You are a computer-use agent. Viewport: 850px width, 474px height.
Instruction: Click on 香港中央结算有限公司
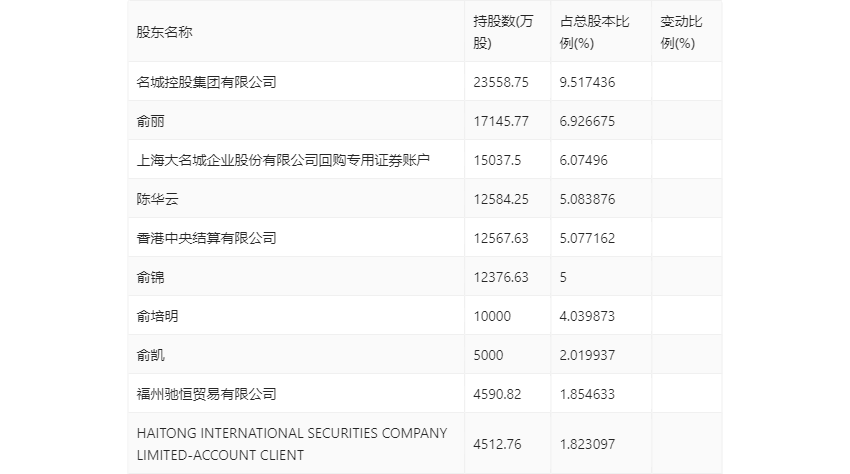[x=207, y=239]
